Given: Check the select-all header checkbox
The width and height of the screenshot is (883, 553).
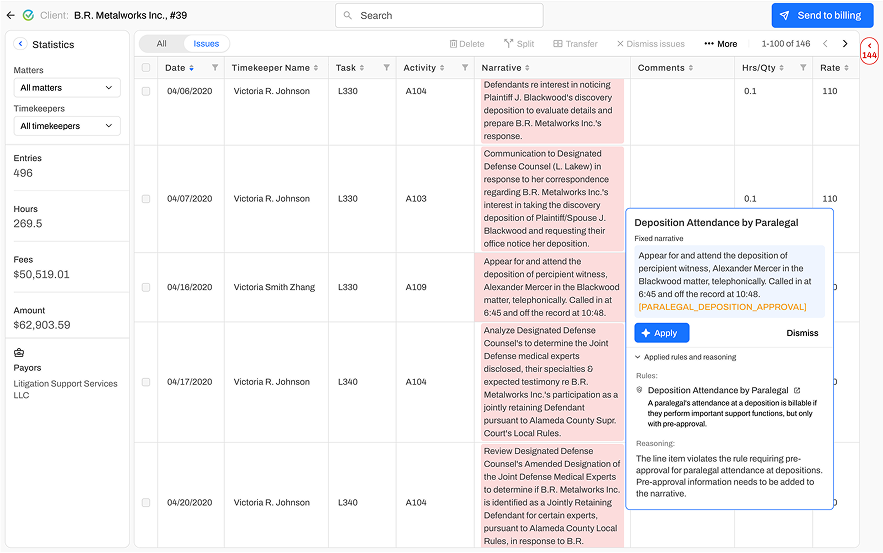Looking at the screenshot, I should (x=146, y=68).
